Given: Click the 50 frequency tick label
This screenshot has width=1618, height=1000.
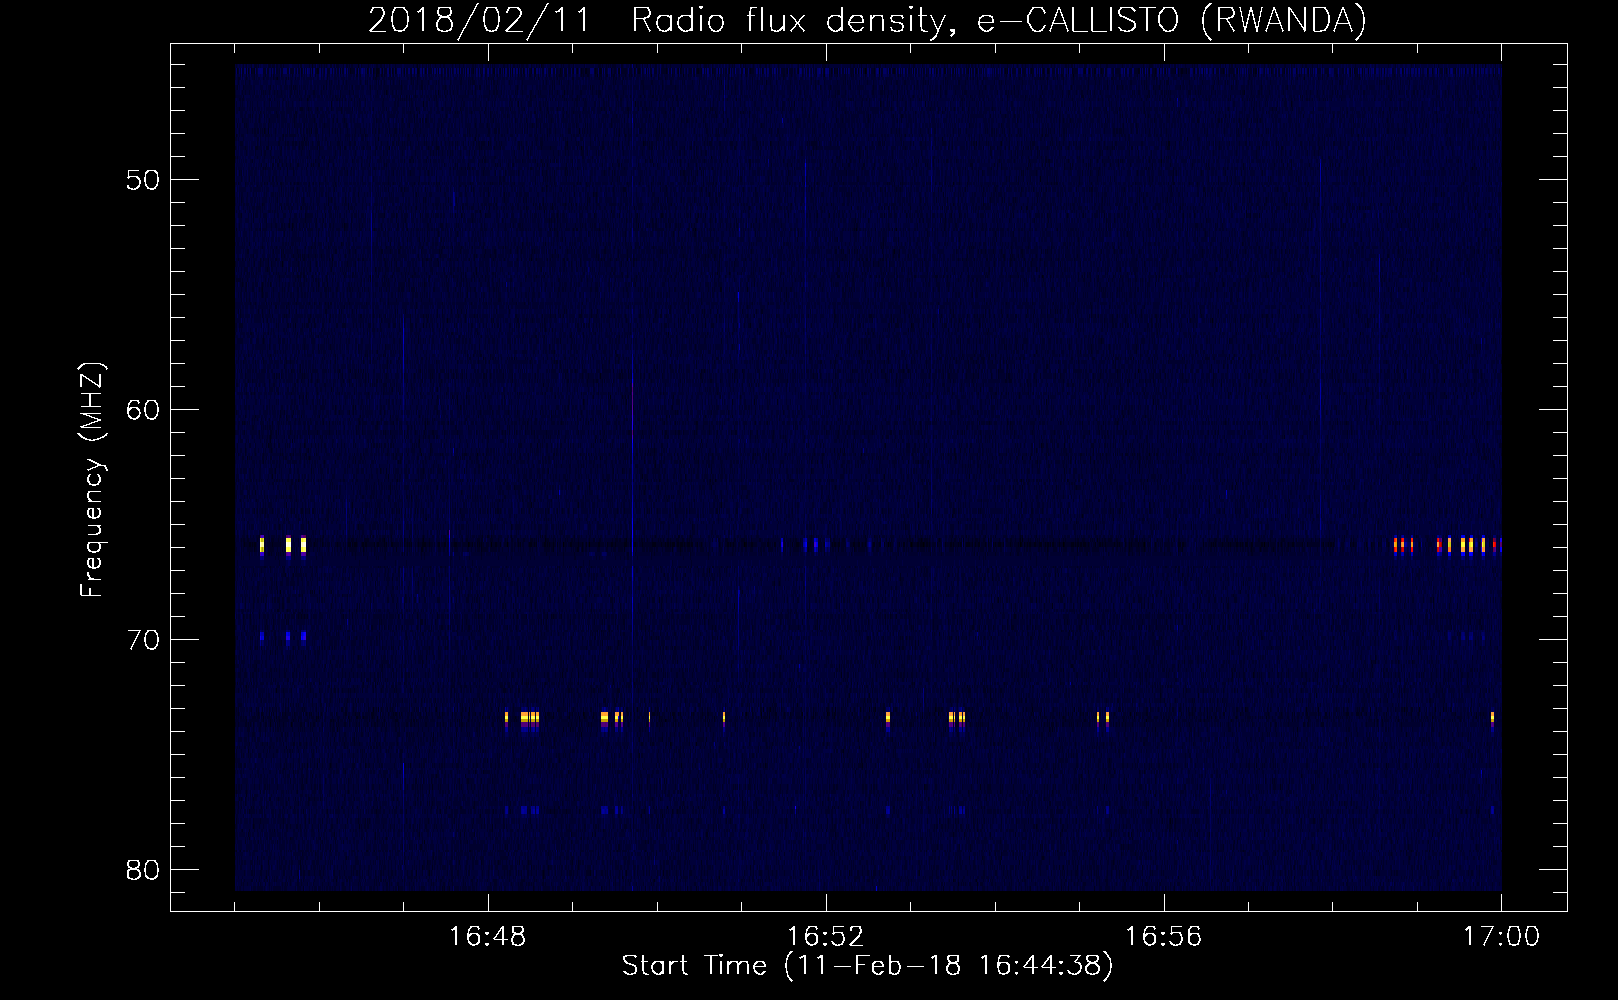Looking at the screenshot, I should point(143,180).
